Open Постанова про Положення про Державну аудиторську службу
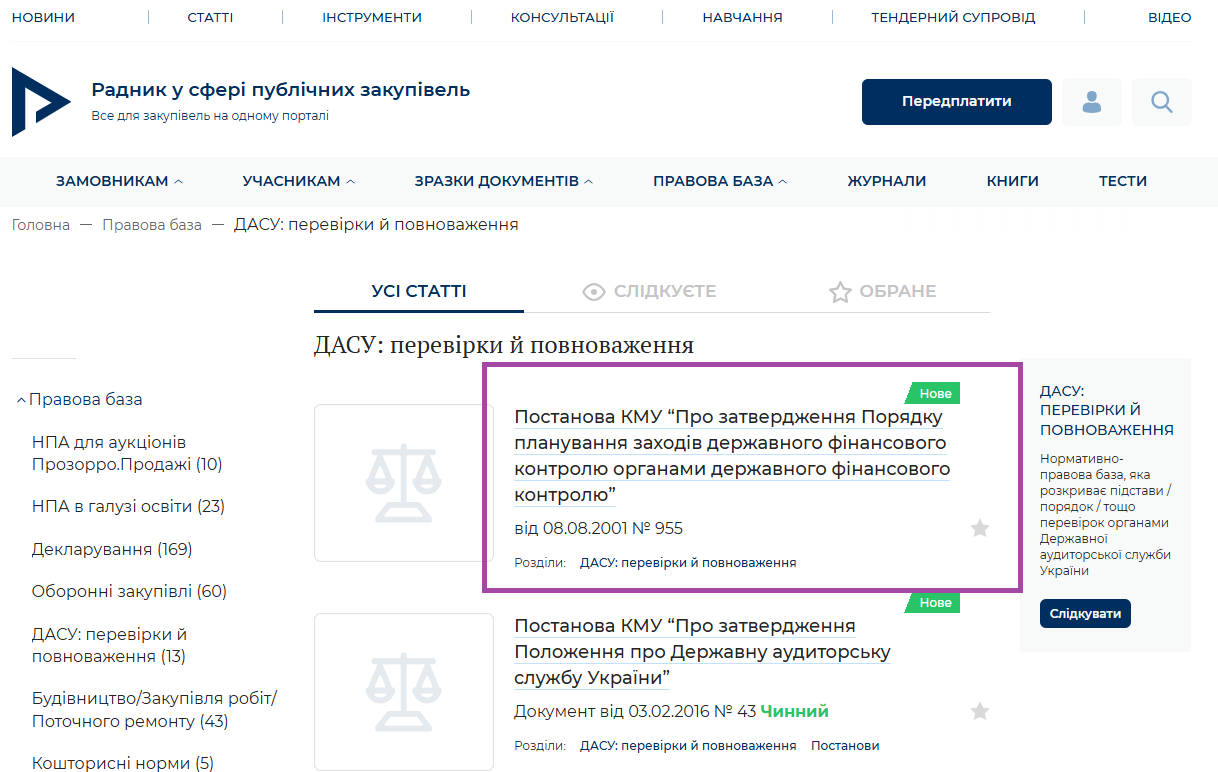 coord(701,651)
